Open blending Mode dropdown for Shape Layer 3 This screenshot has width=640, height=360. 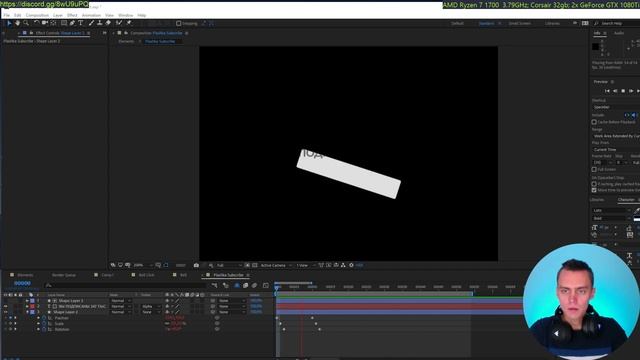[120, 301]
